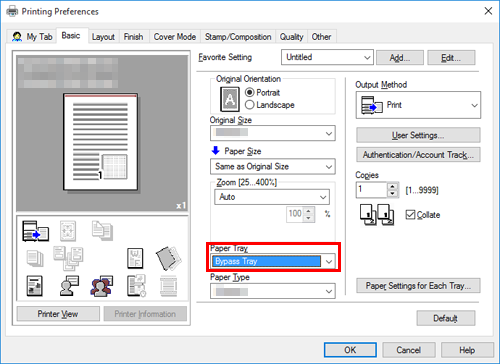Expand the Paper Size dropdown

tap(273, 166)
